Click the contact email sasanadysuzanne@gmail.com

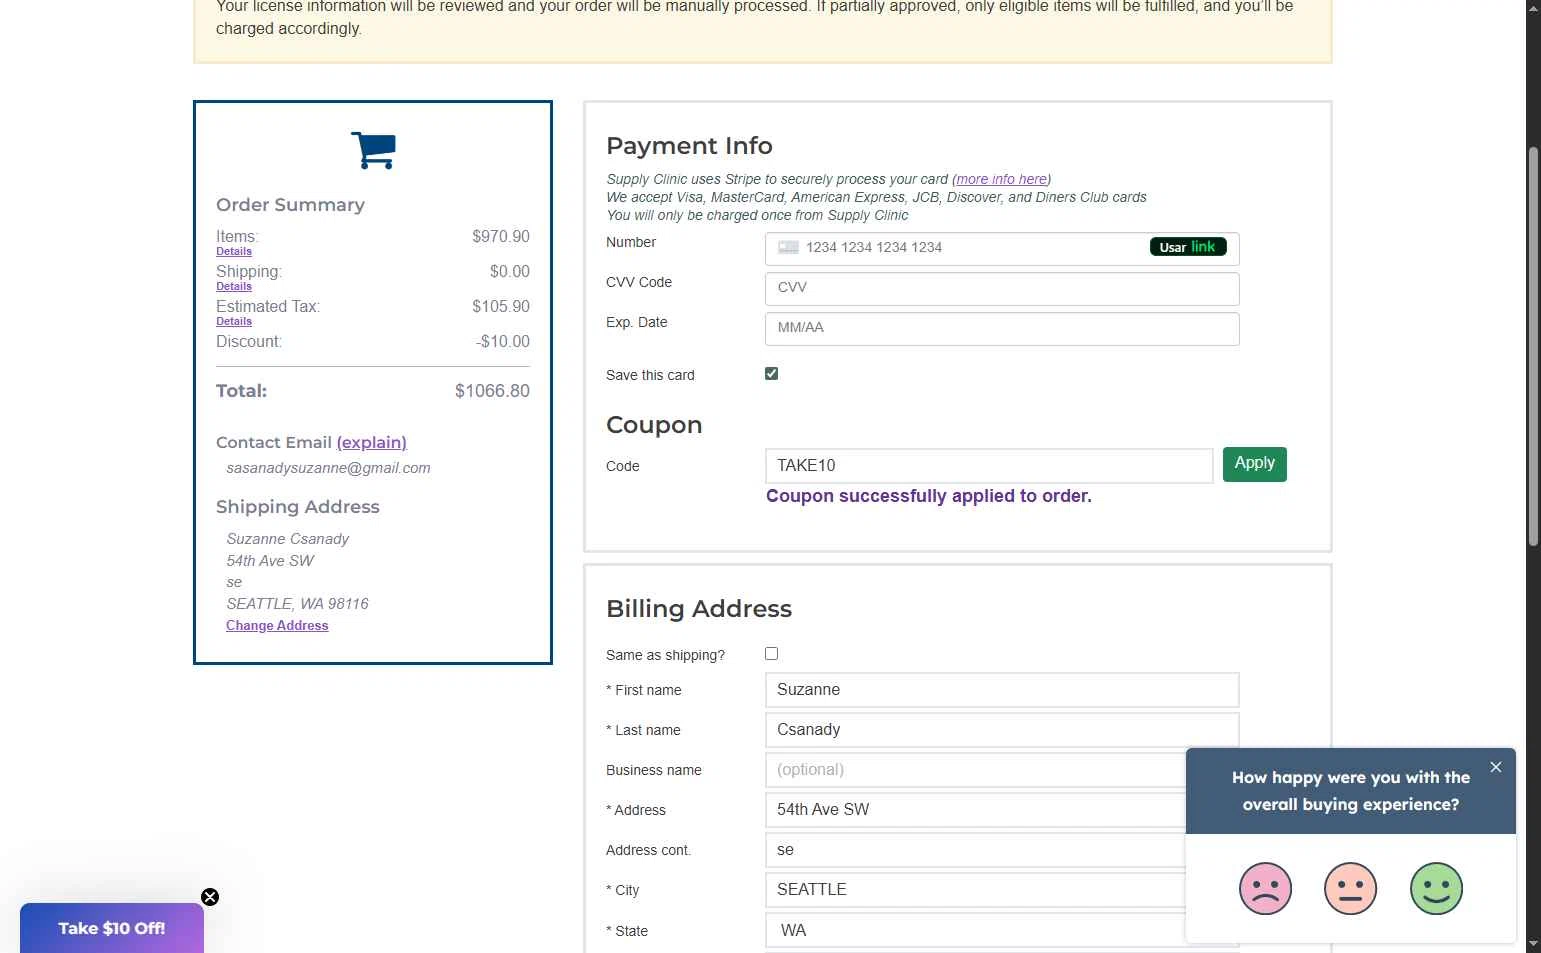coord(328,468)
